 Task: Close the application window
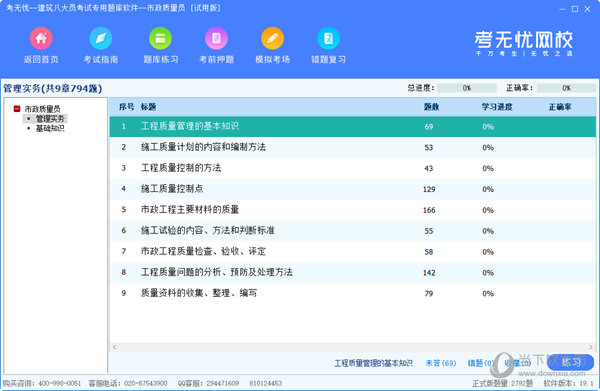coord(587,9)
